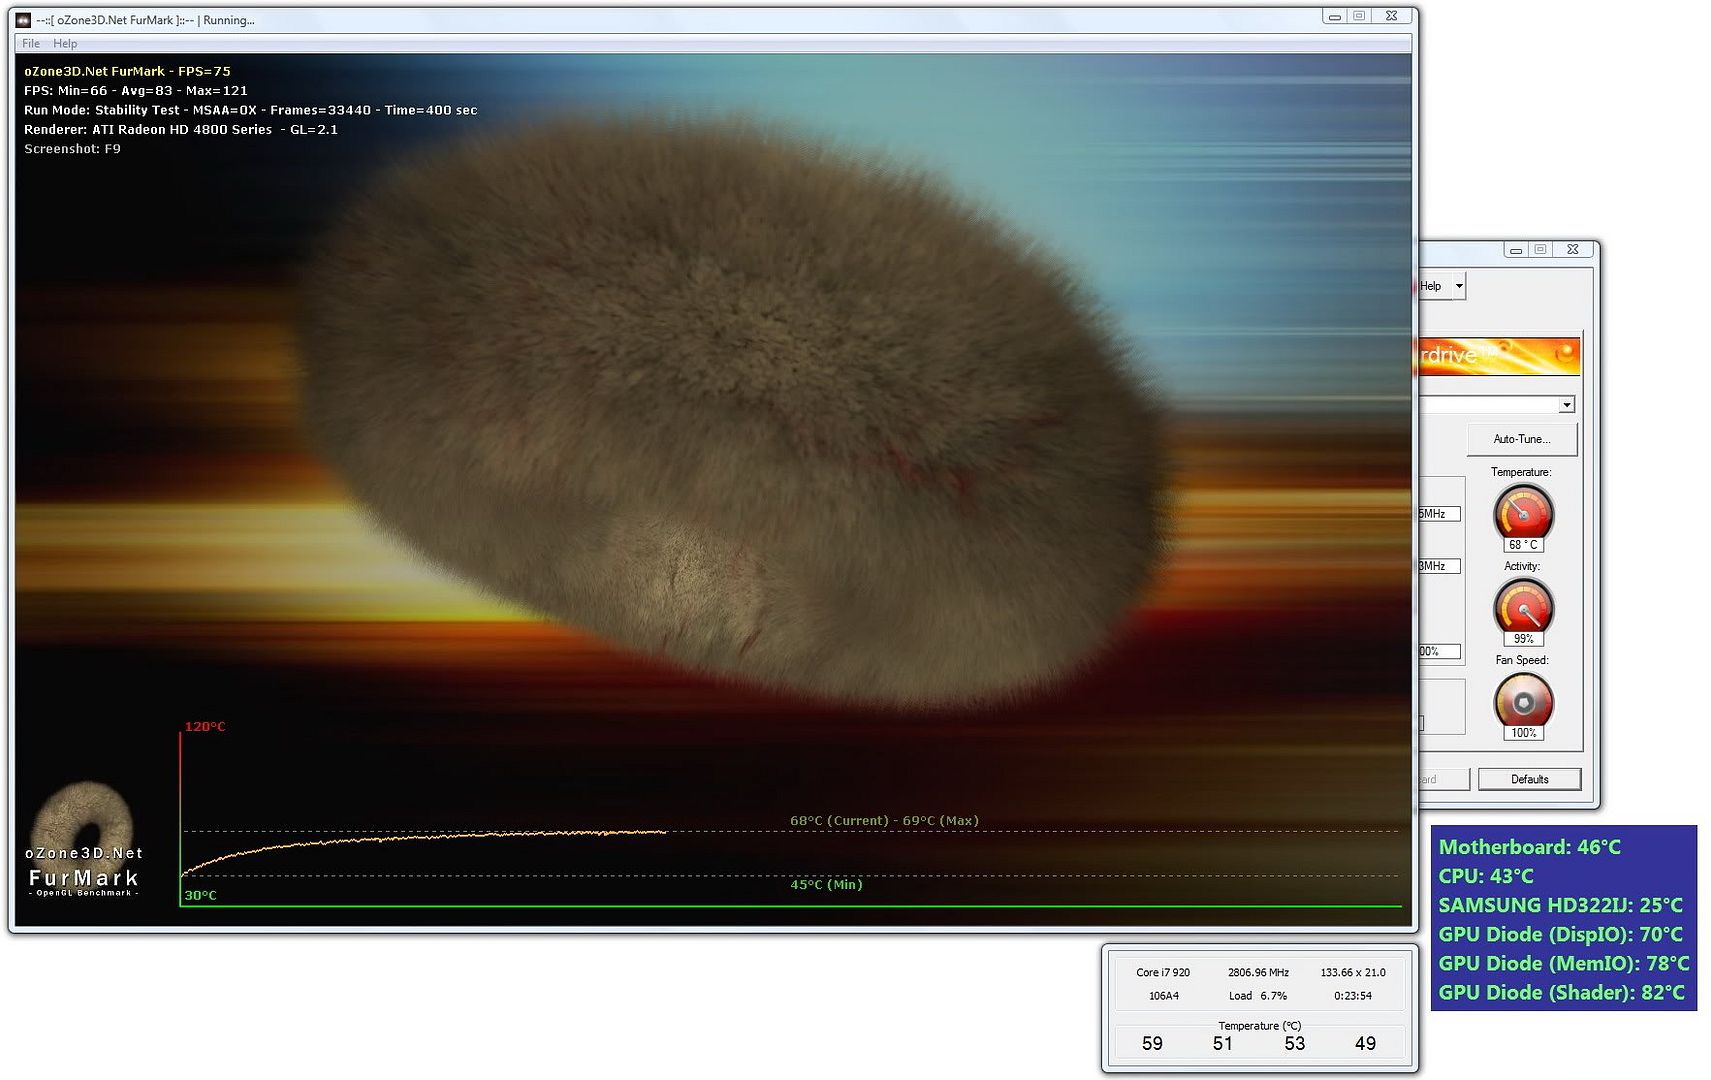Minimize the FurMark window
Viewport: 1711px width, 1080px height.
pyautogui.click(x=1334, y=16)
